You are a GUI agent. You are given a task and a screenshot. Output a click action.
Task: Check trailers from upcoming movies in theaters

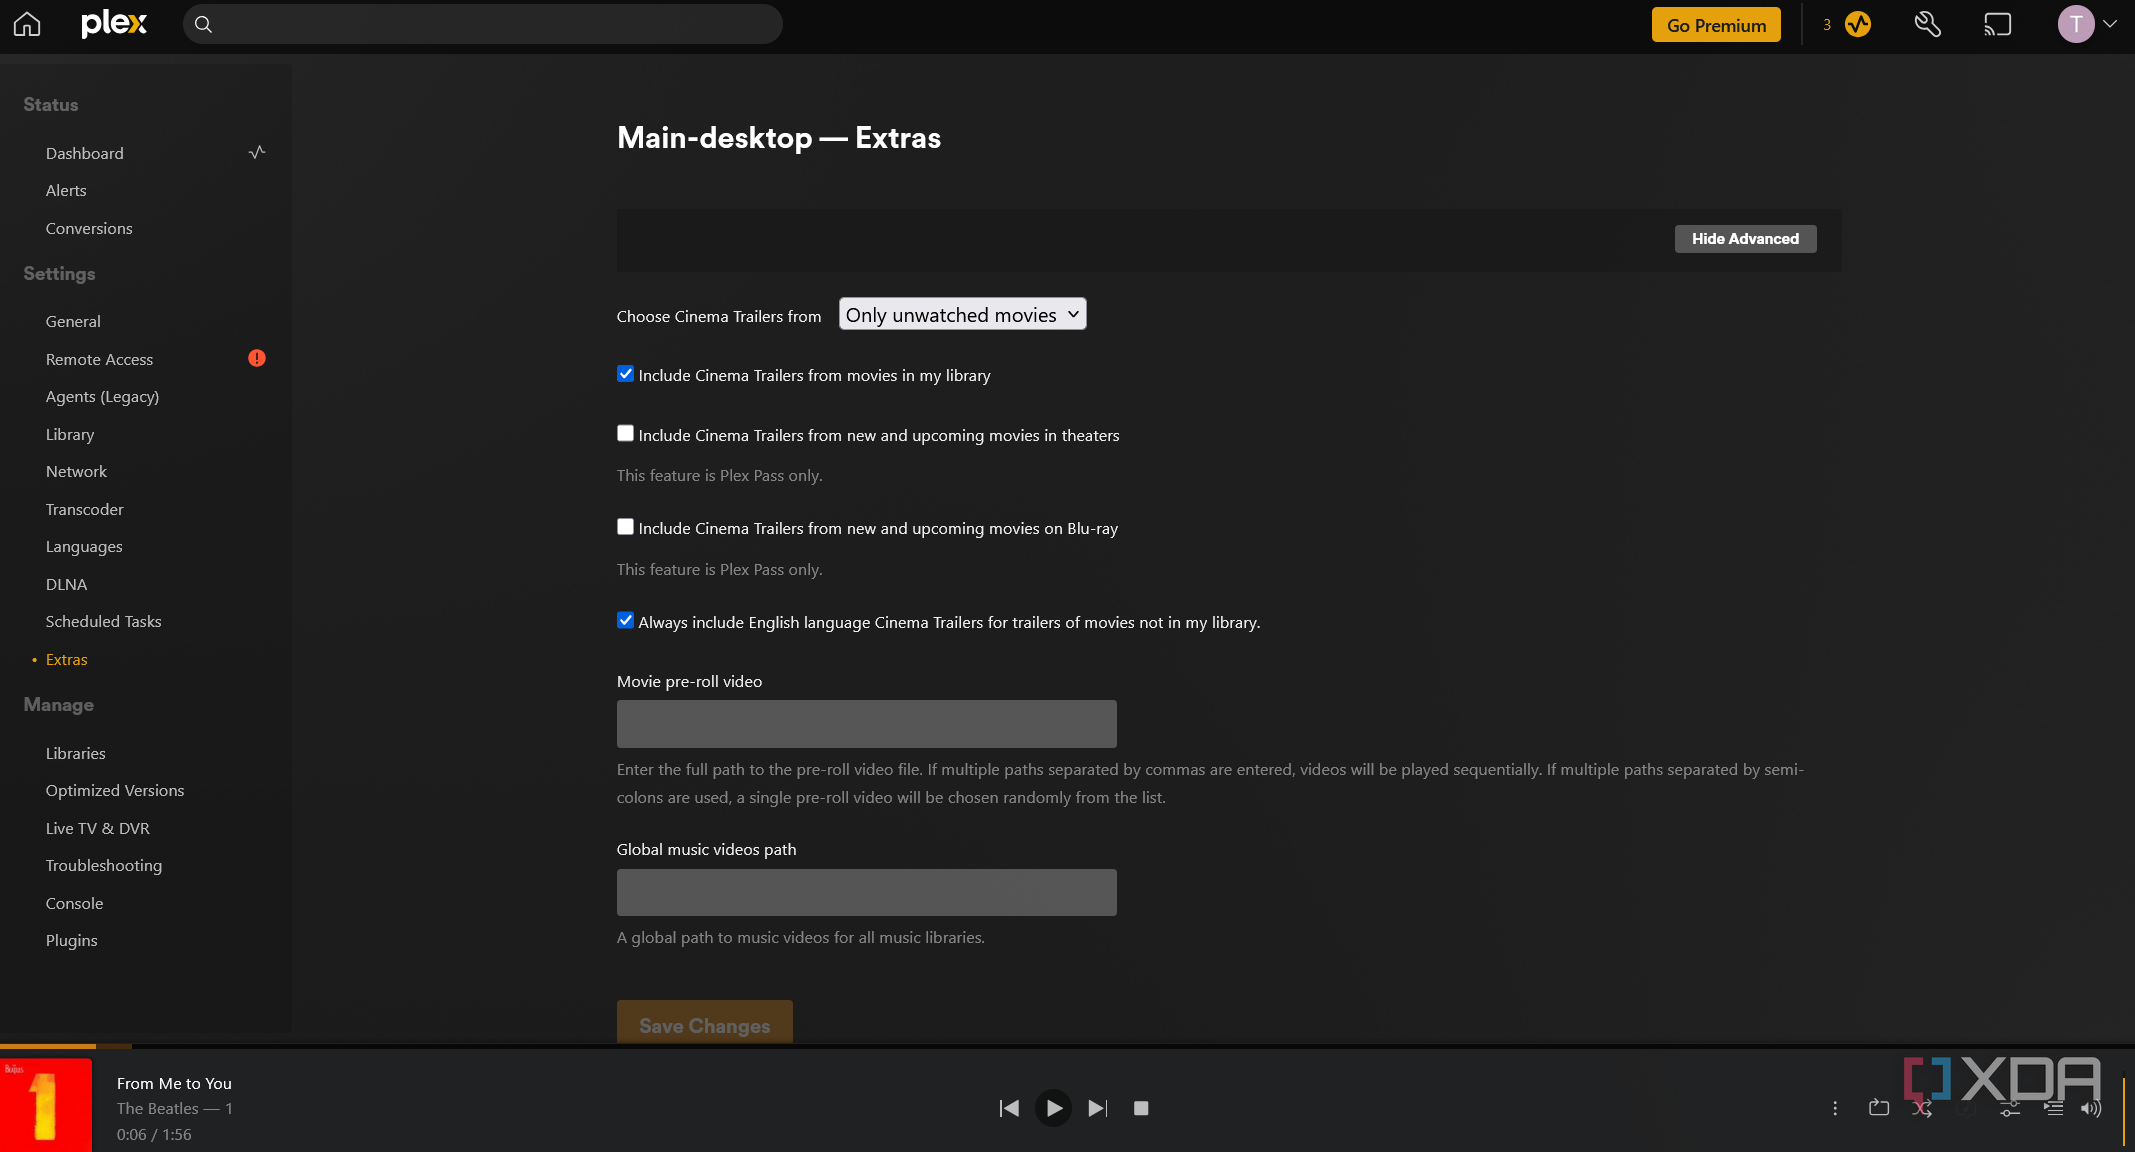tap(625, 433)
